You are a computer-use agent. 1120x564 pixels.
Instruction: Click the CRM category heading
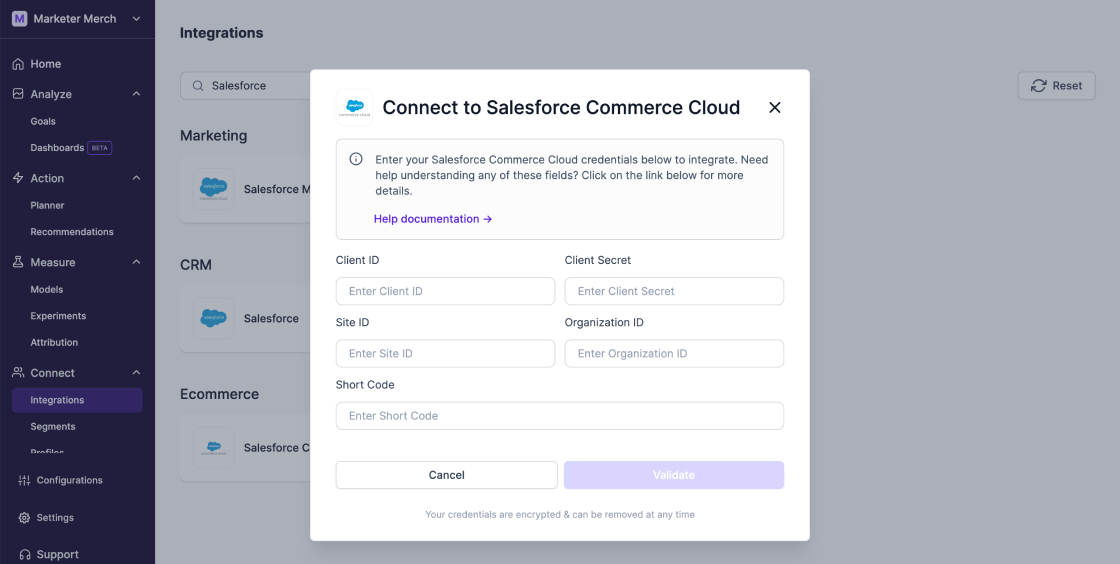coord(196,265)
